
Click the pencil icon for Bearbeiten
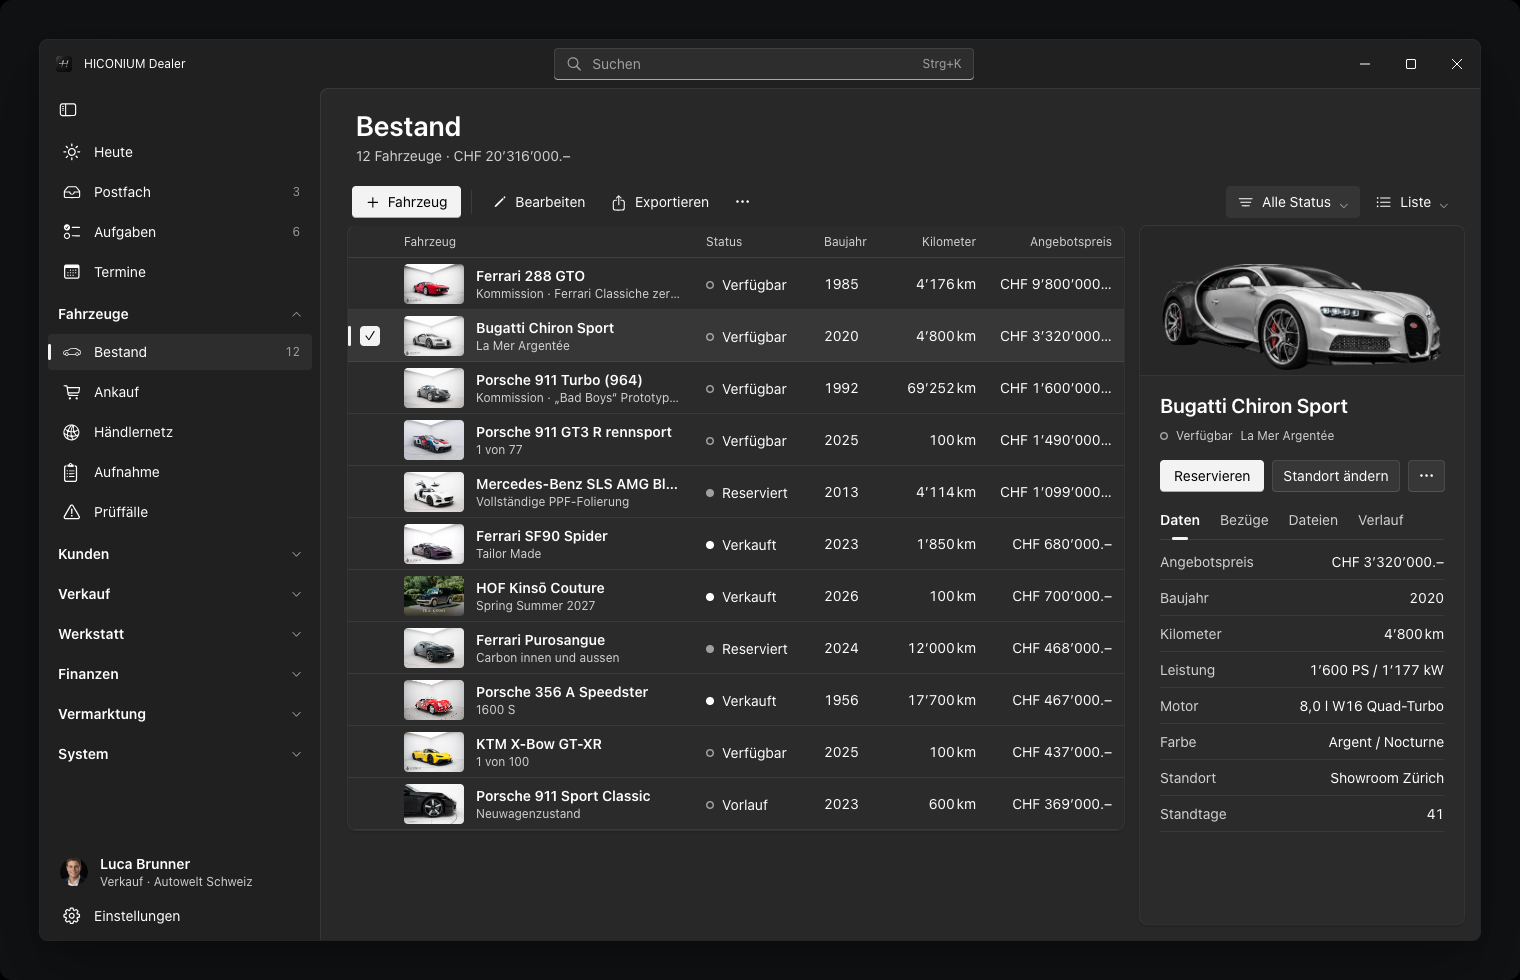pos(500,202)
